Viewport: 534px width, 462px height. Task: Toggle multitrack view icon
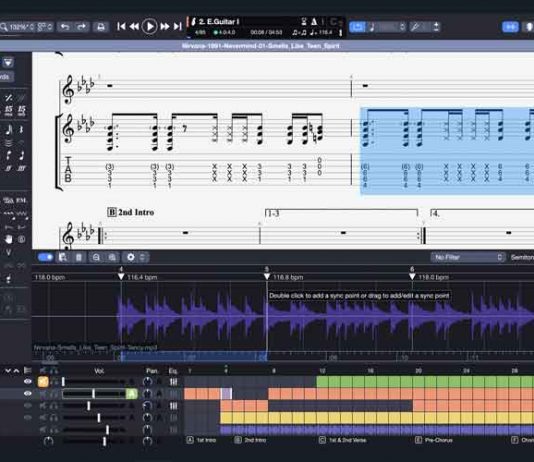coord(27,370)
